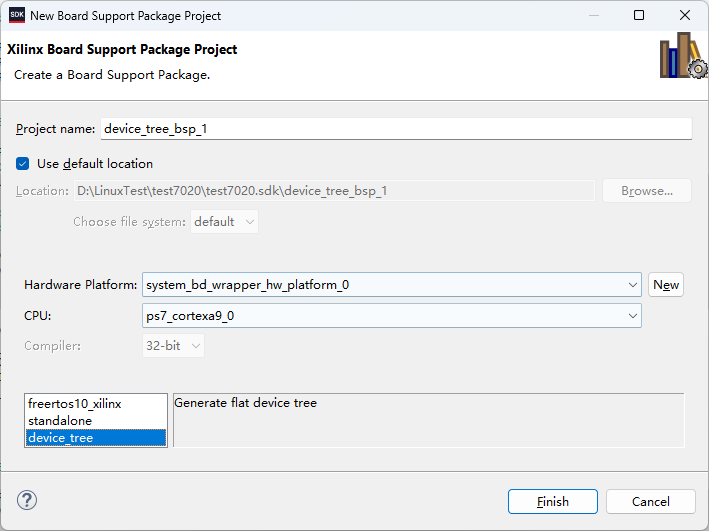The width and height of the screenshot is (709, 531).
Task: Click the Browse button for location
Action: (x=647, y=191)
